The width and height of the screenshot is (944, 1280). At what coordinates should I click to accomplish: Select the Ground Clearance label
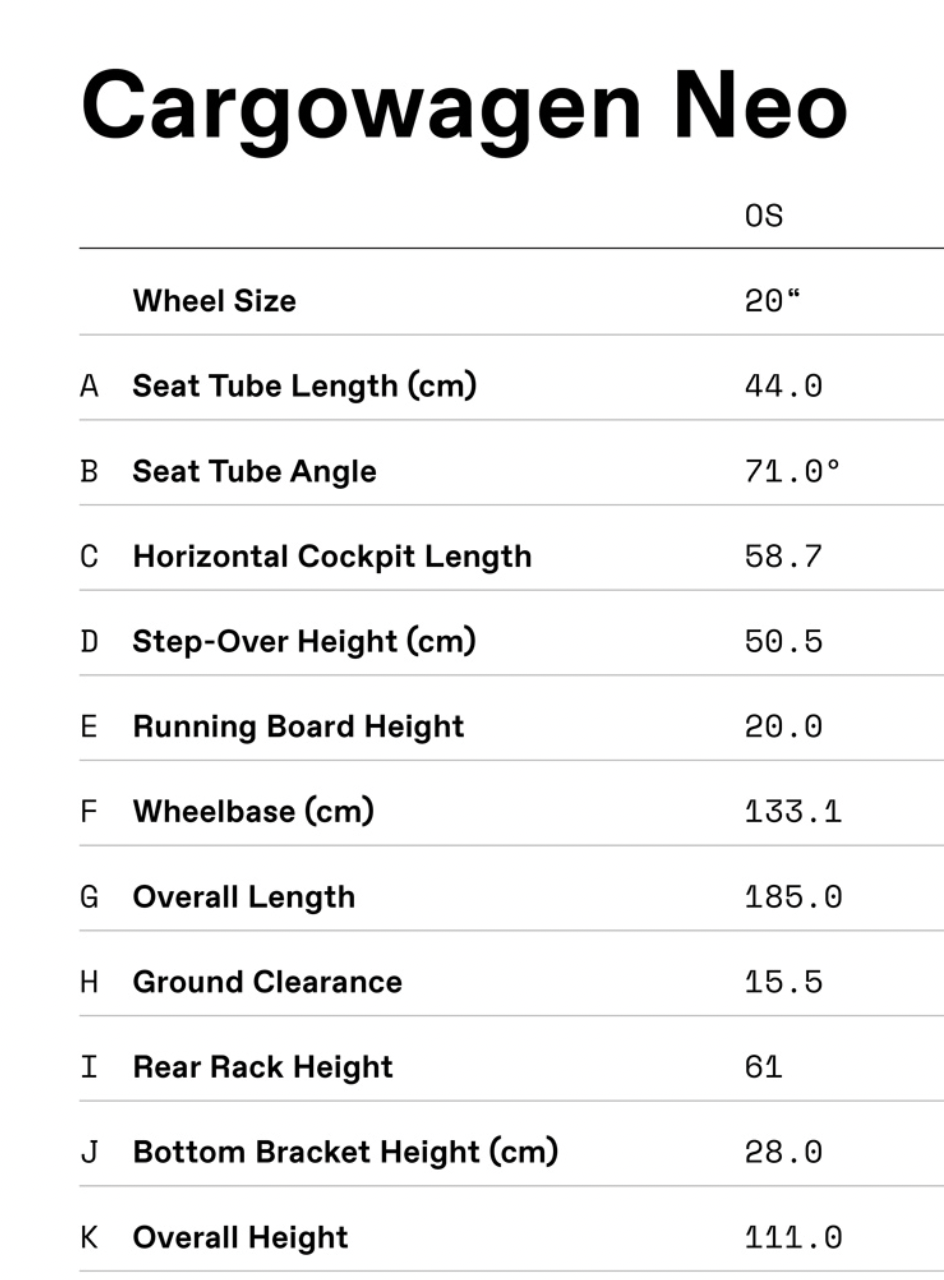[267, 982]
